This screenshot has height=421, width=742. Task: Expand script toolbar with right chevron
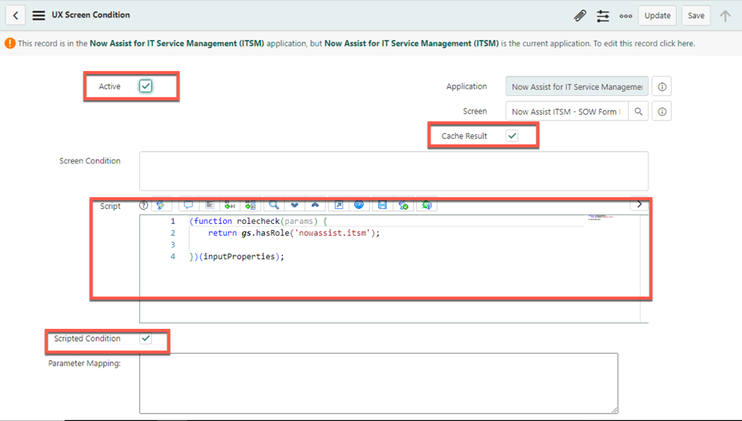tap(639, 204)
